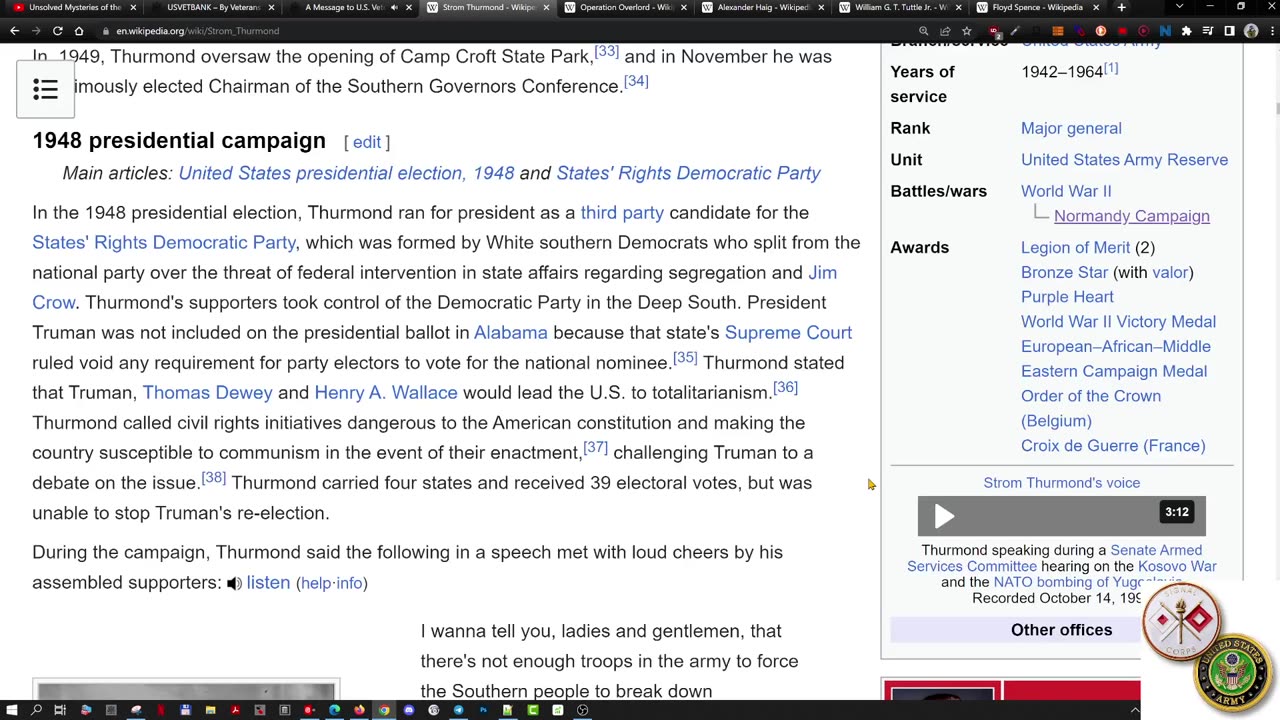Viewport: 1280px width, 720px height.
Task: Click the audio player progress bar
Action: coord(1060,516)
